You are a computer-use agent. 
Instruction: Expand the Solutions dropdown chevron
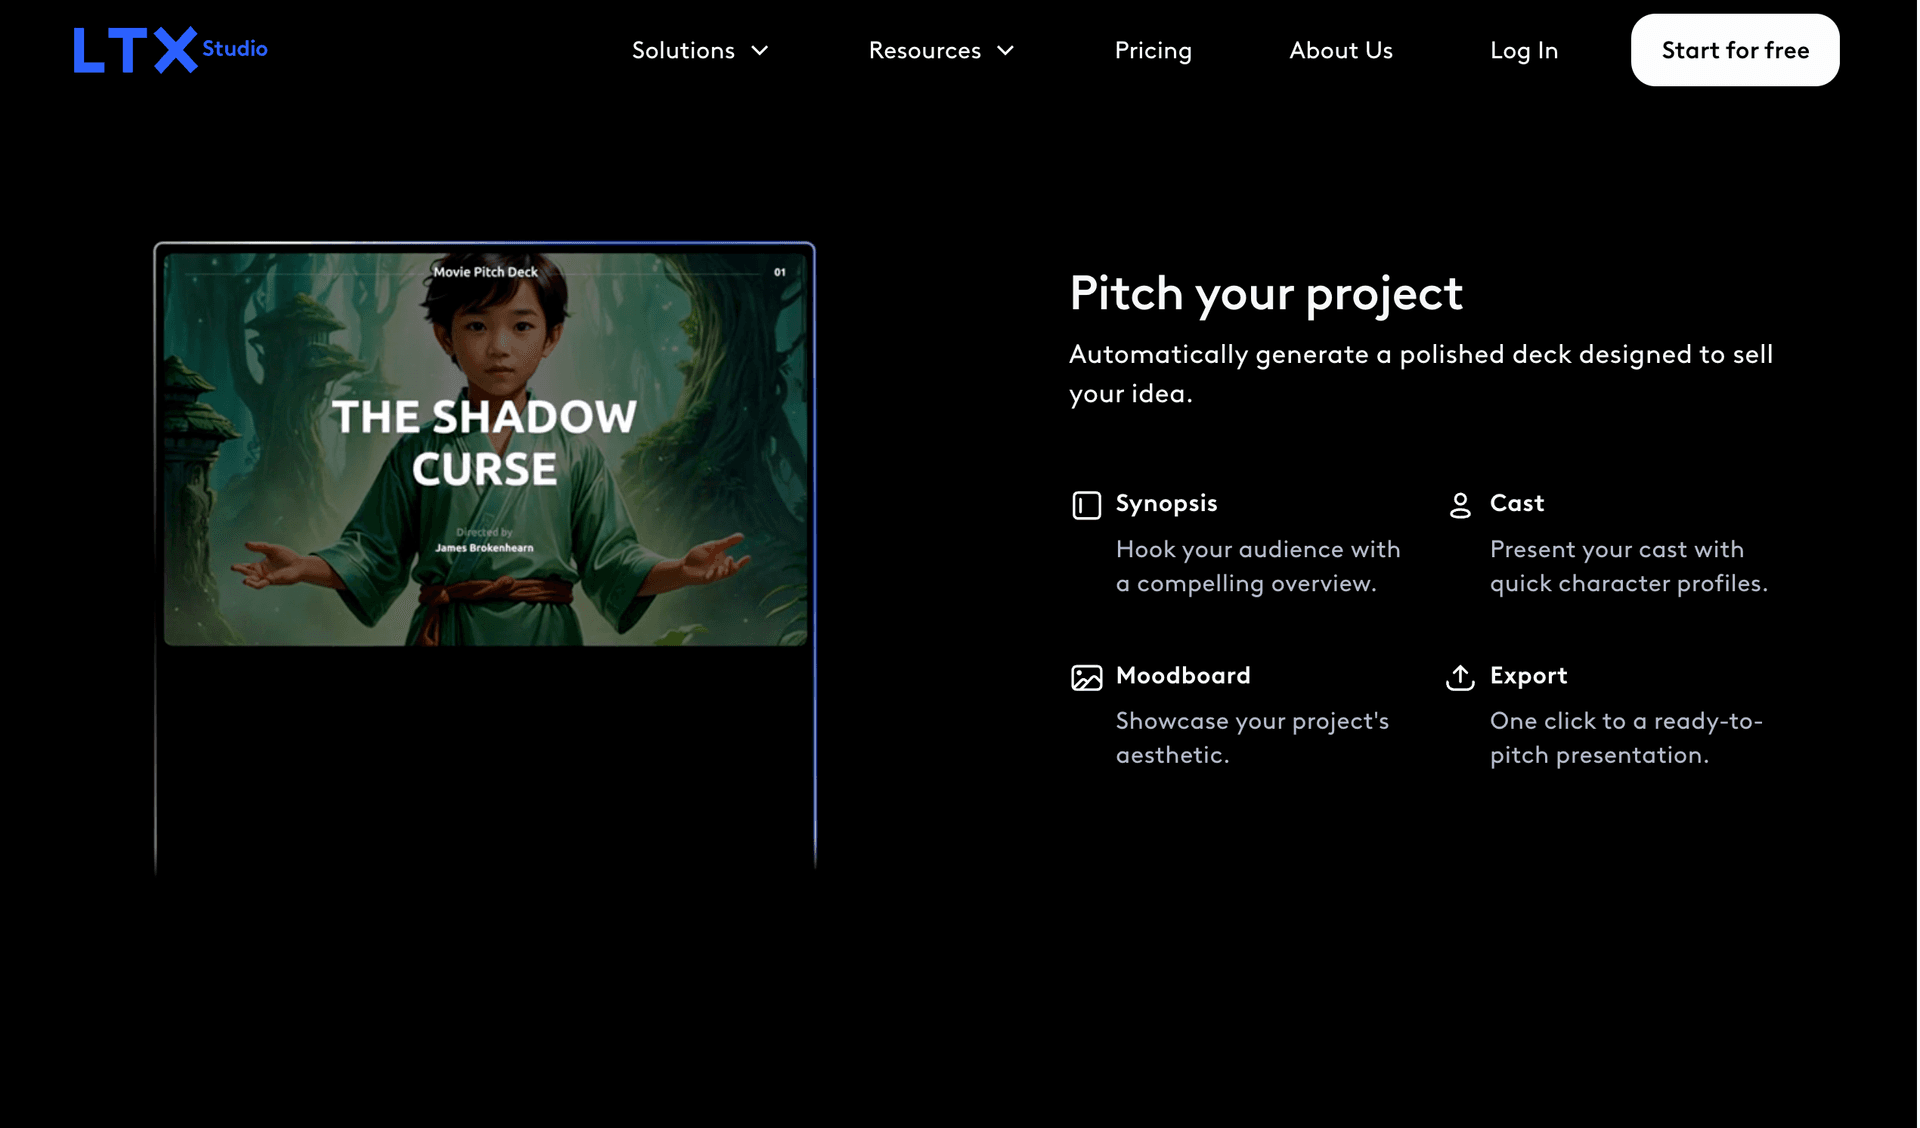point(760,50)
